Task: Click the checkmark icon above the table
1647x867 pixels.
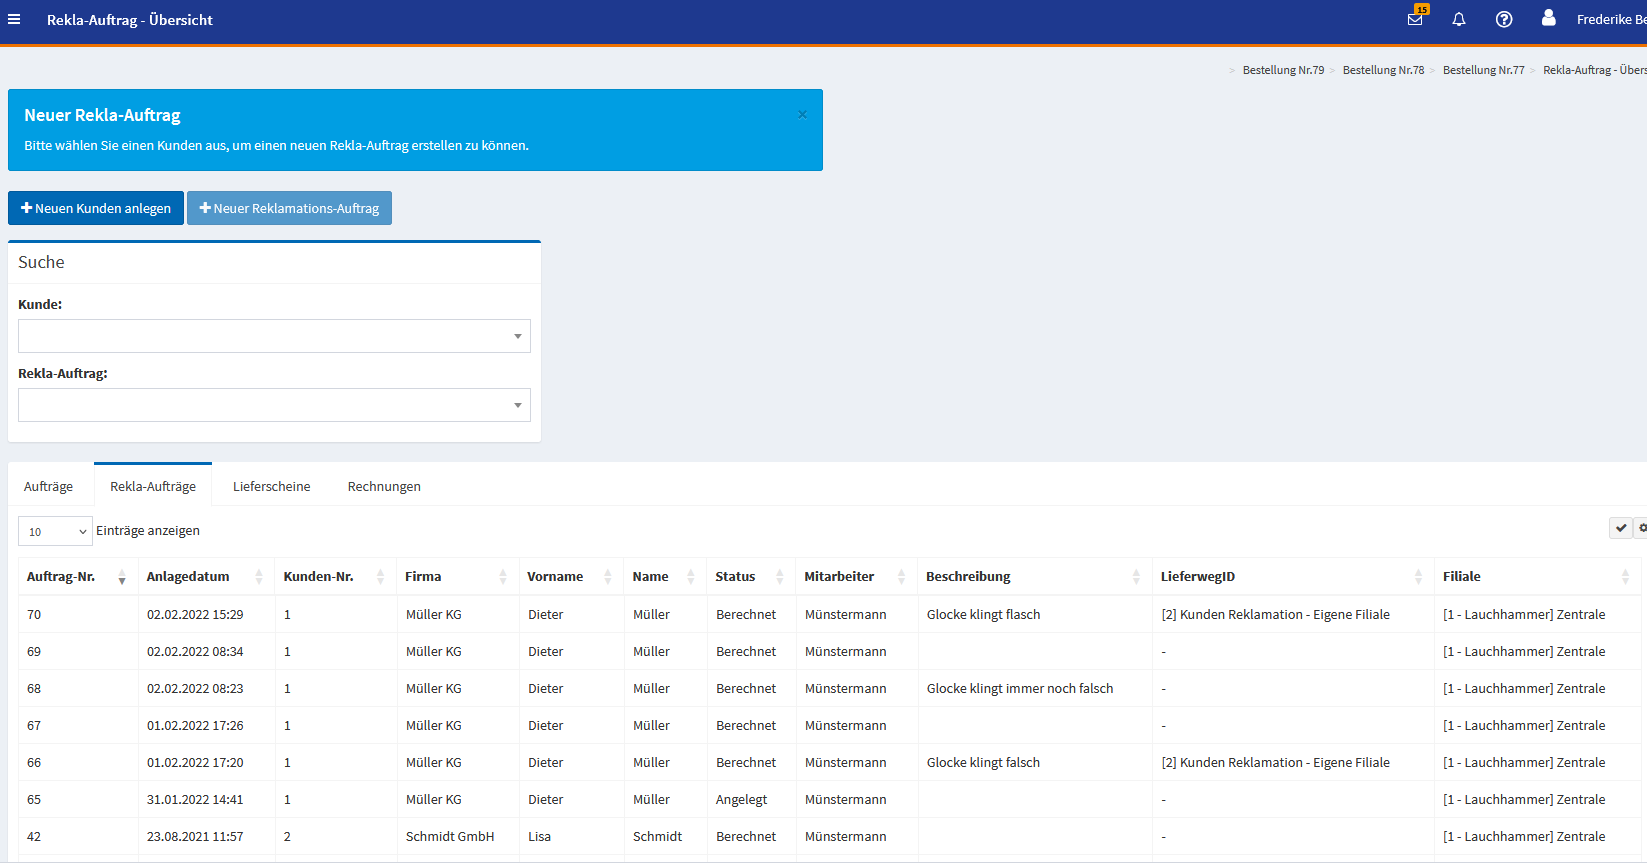Action: click(x=1621, y=528)
